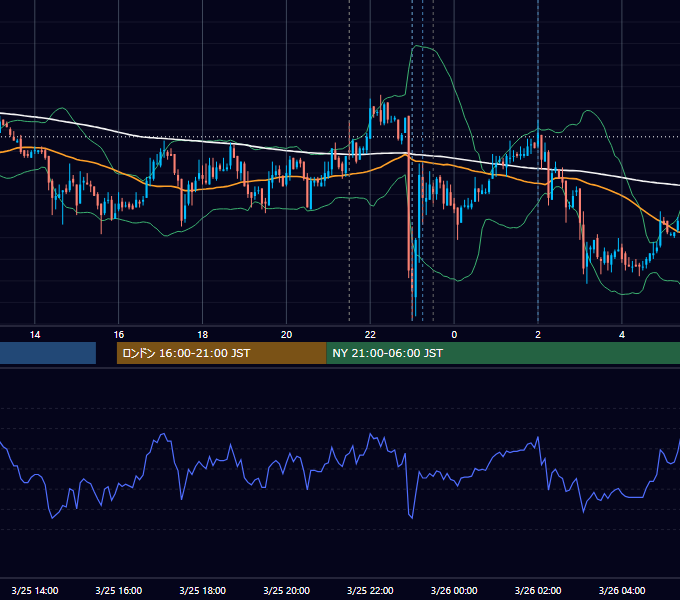The height and width of the screenshot is (600, 680).
Task: Click the 3/25 20:00 bottom axis label
Action: pyautogui.click(x=286, y=590)
